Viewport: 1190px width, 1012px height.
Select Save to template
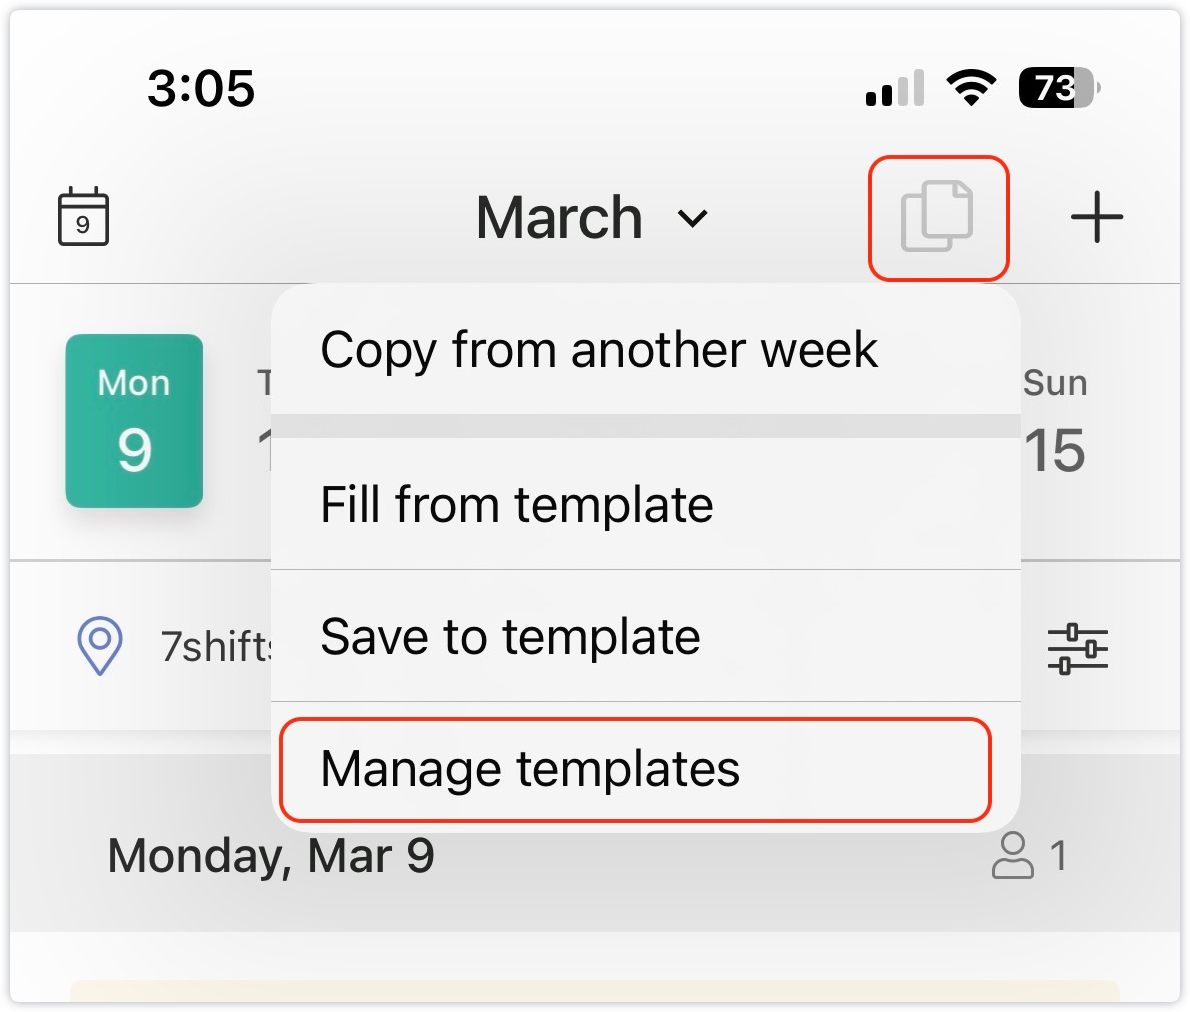coord(510,636)
